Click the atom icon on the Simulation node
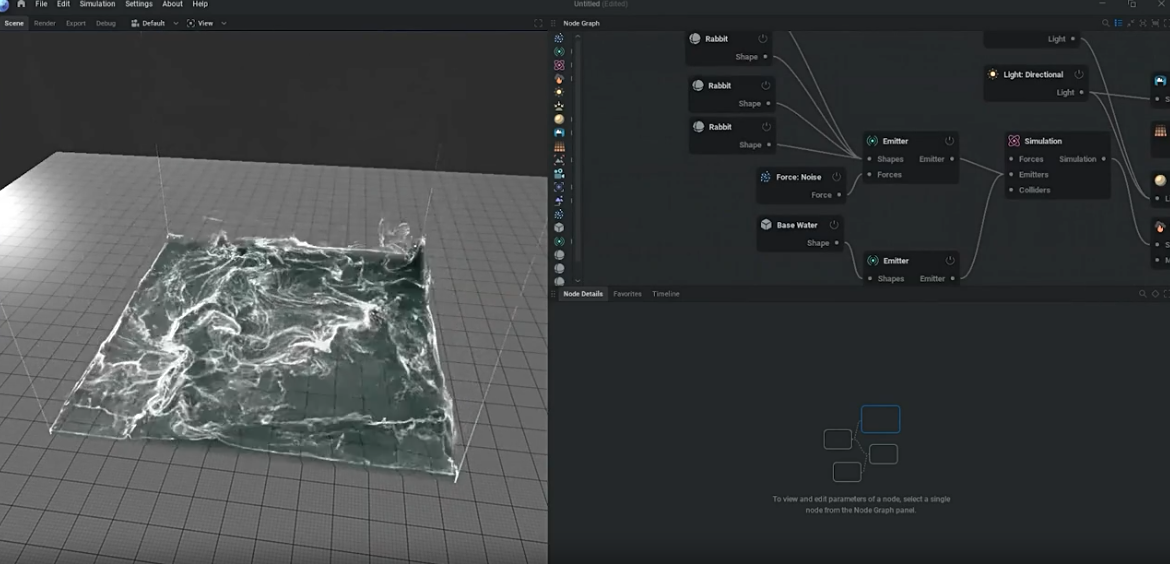This screenshot has height=564, width=1170. [1013, 141]
